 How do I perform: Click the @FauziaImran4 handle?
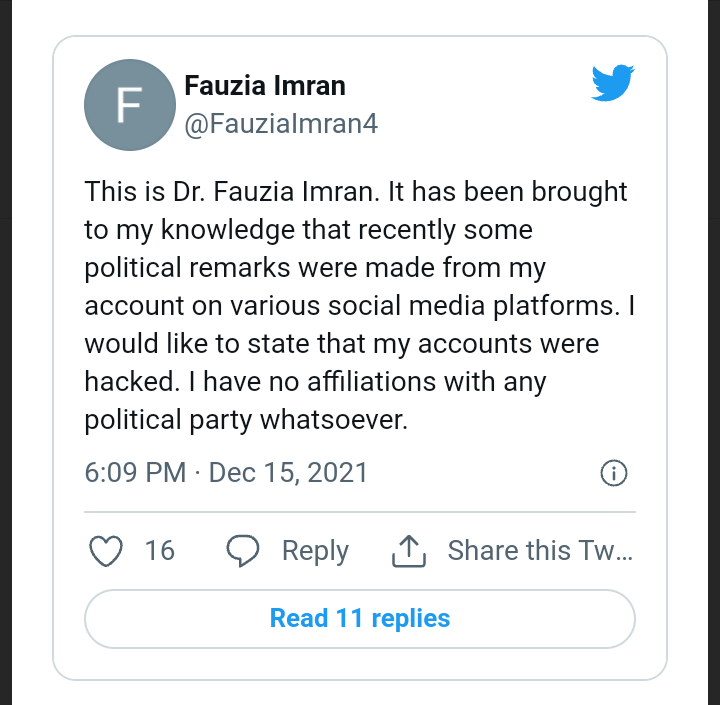click(x=281, y=124)
